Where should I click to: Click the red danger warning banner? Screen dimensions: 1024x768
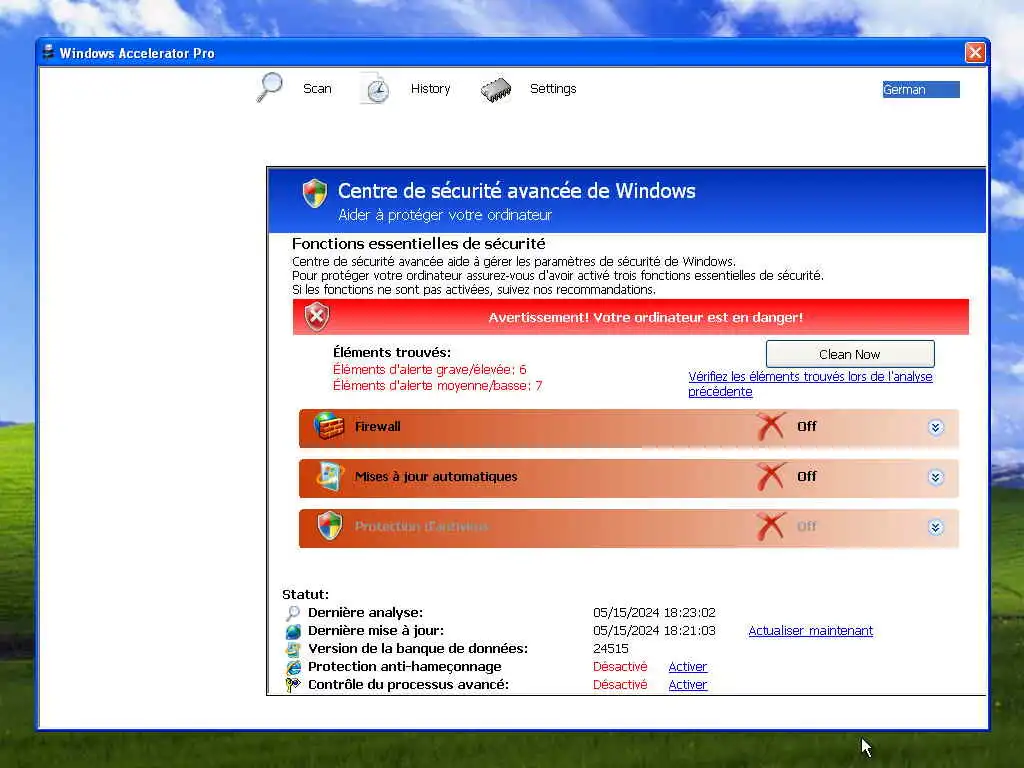(631, 317)
